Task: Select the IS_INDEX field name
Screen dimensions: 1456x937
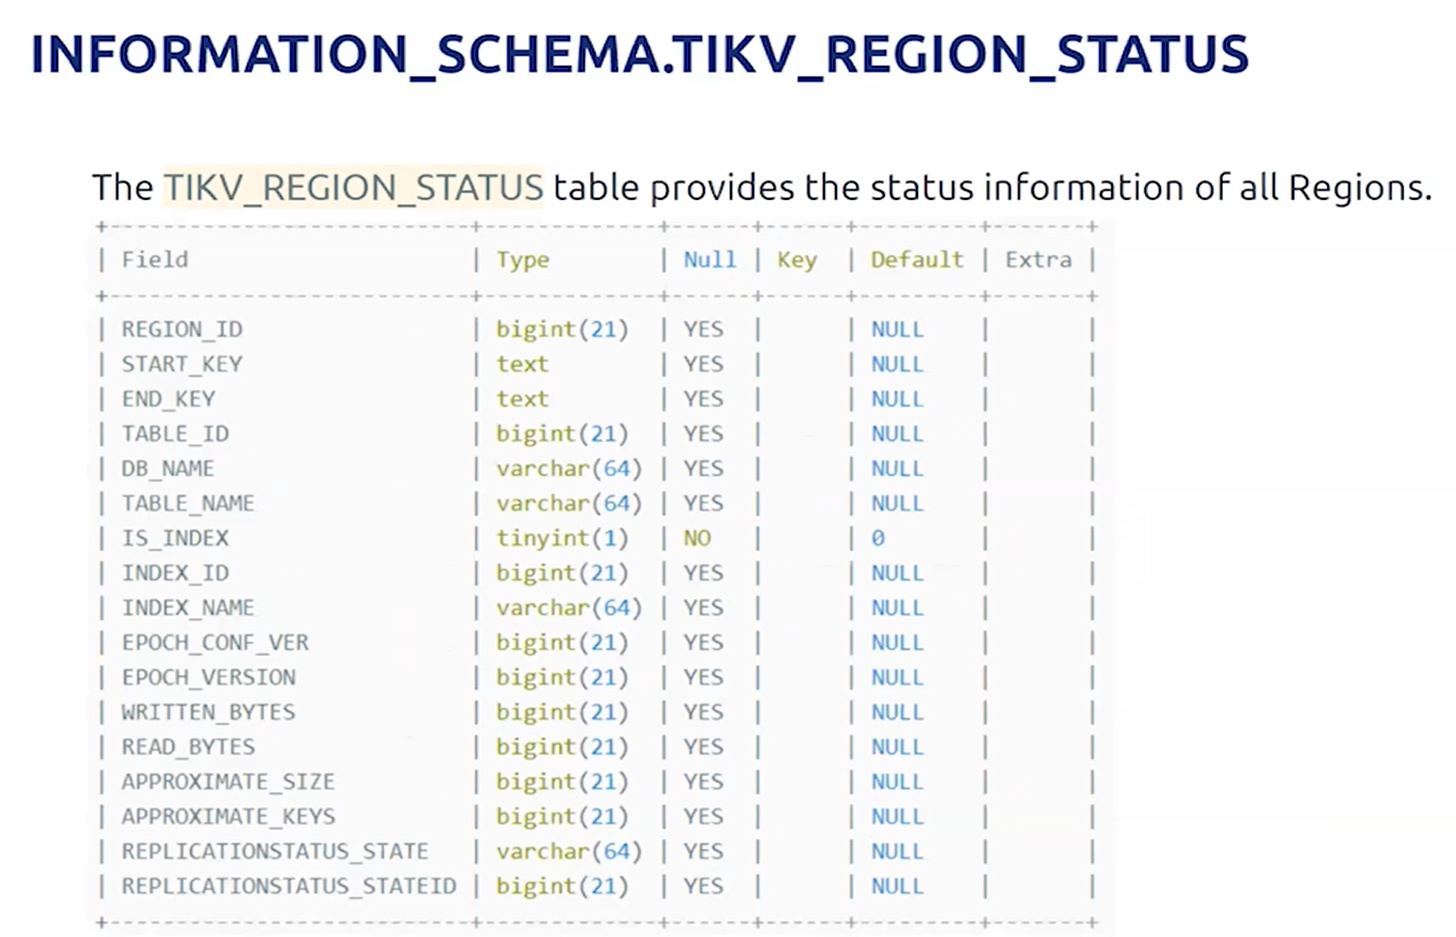Action: tap(175, 538)
